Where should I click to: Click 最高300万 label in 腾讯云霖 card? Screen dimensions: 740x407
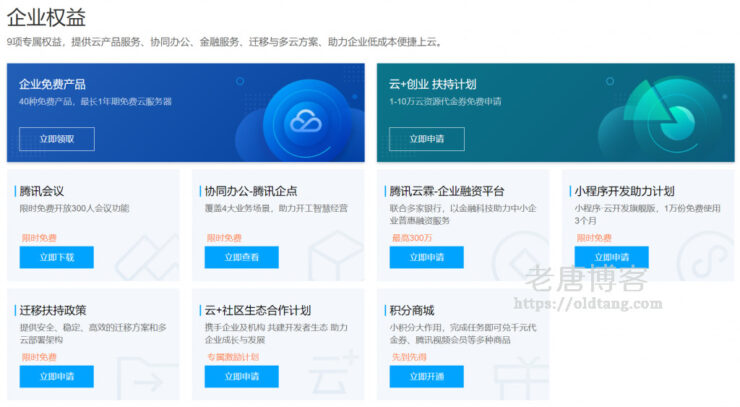click(412, 238)
